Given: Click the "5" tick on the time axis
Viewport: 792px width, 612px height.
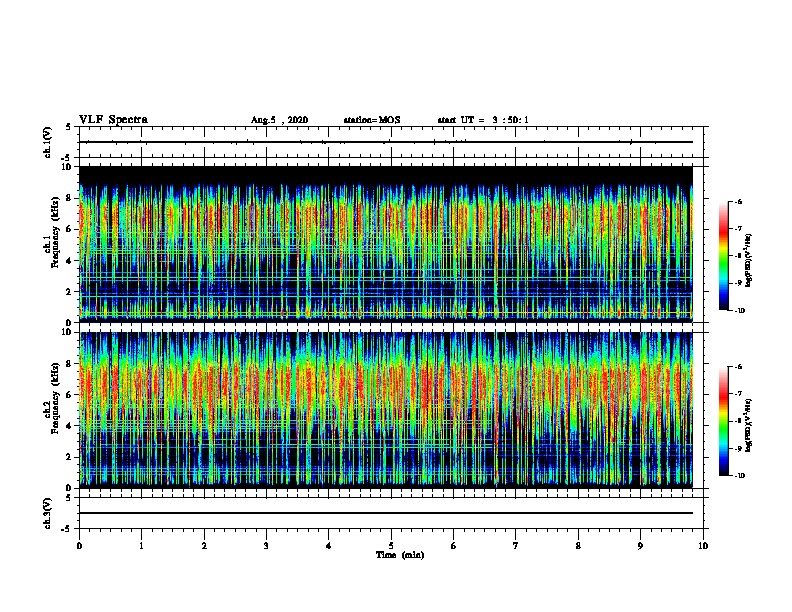Looking at the screenshot, I should [x=391, y=546].
